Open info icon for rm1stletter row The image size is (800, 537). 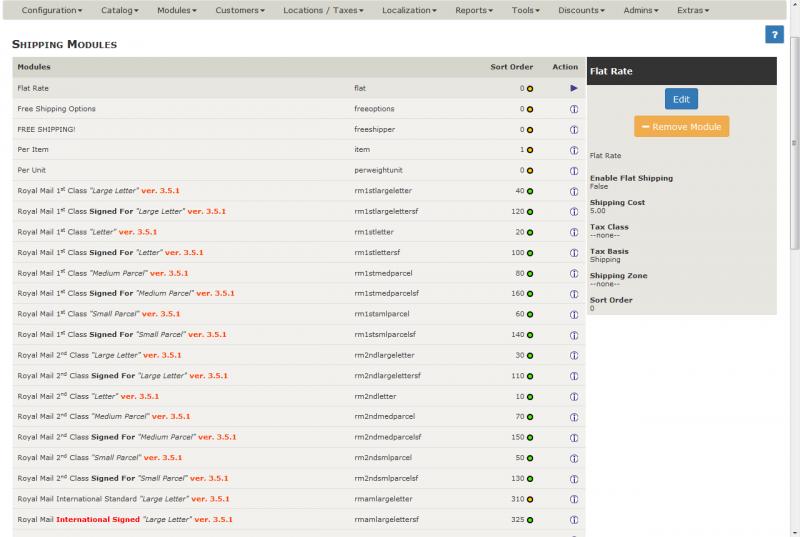pyautogui.click(x=574, y=233)
